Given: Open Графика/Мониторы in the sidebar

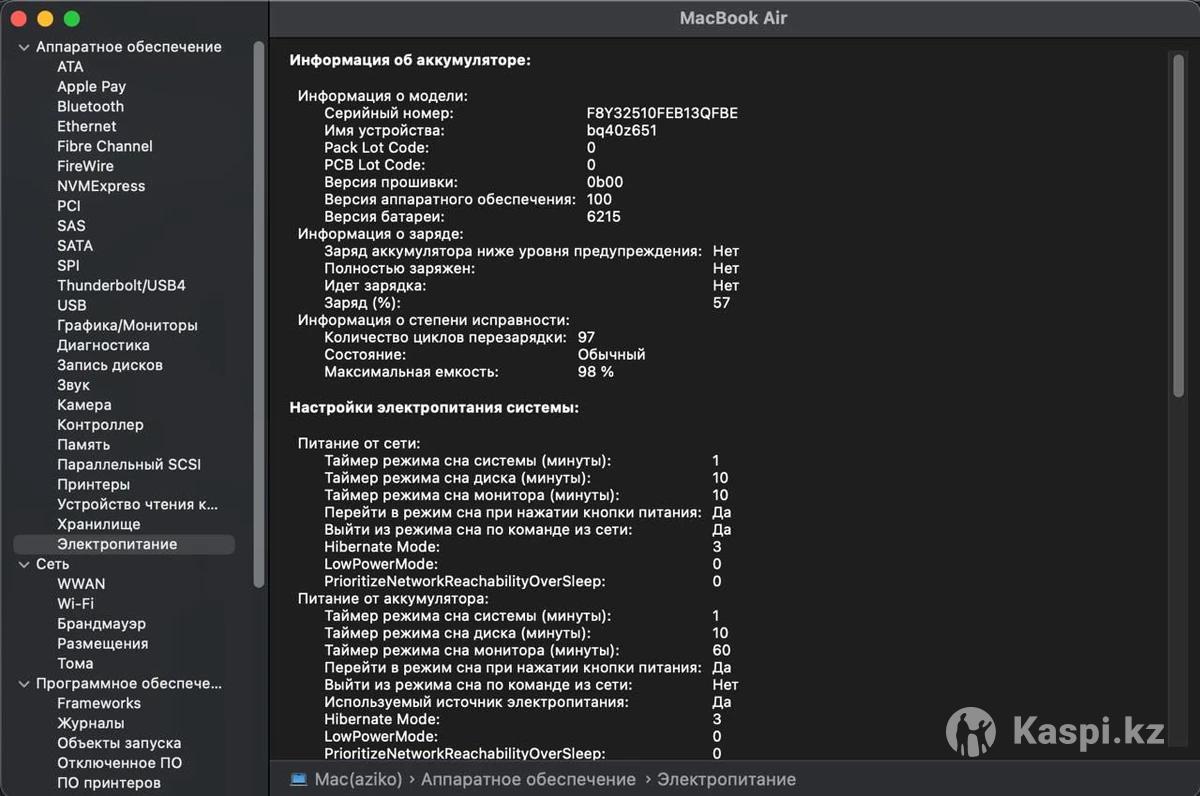Looking at the screenshot, I should click(x=127, y=325).
